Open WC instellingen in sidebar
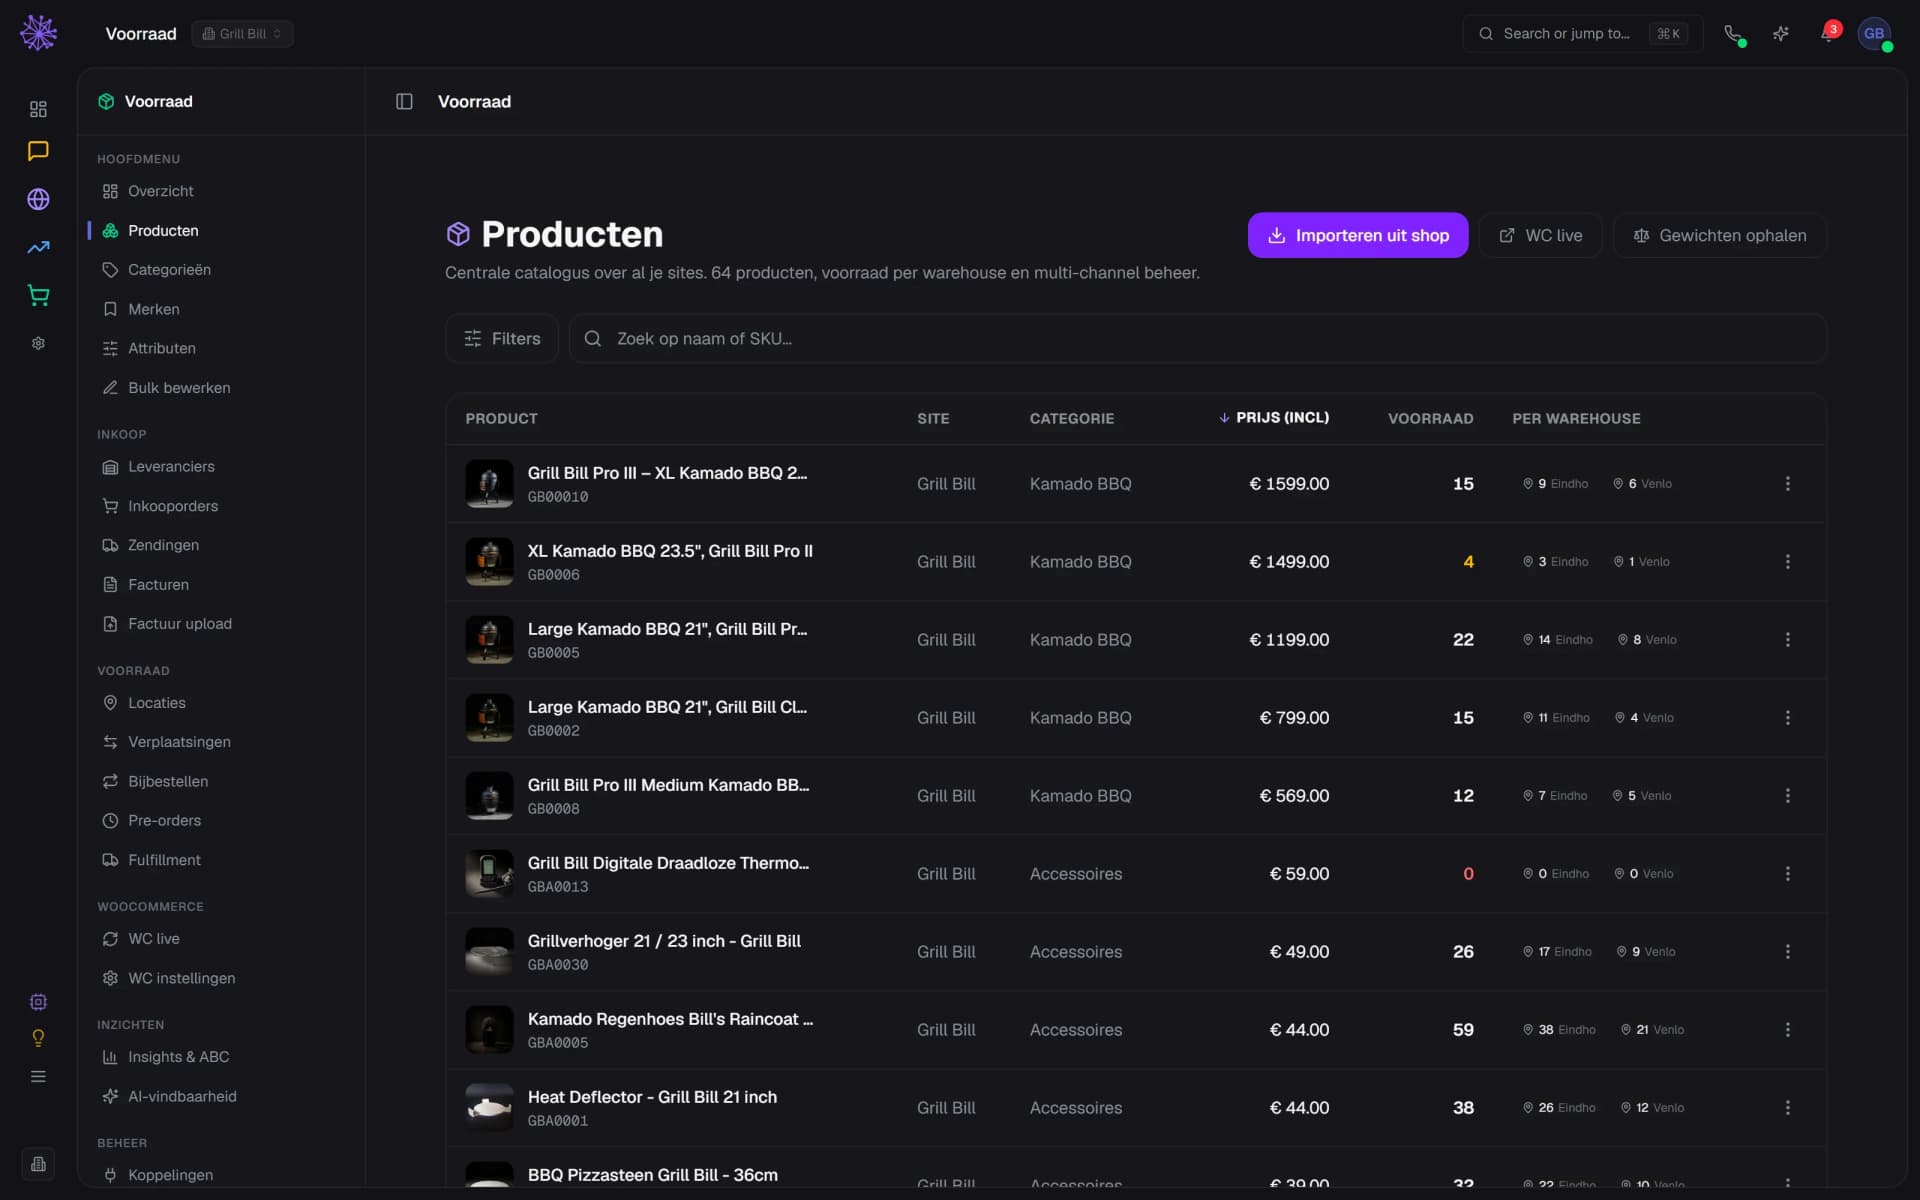The height and width of the screenshot is (1200, 1920). (x=181, y=978)
